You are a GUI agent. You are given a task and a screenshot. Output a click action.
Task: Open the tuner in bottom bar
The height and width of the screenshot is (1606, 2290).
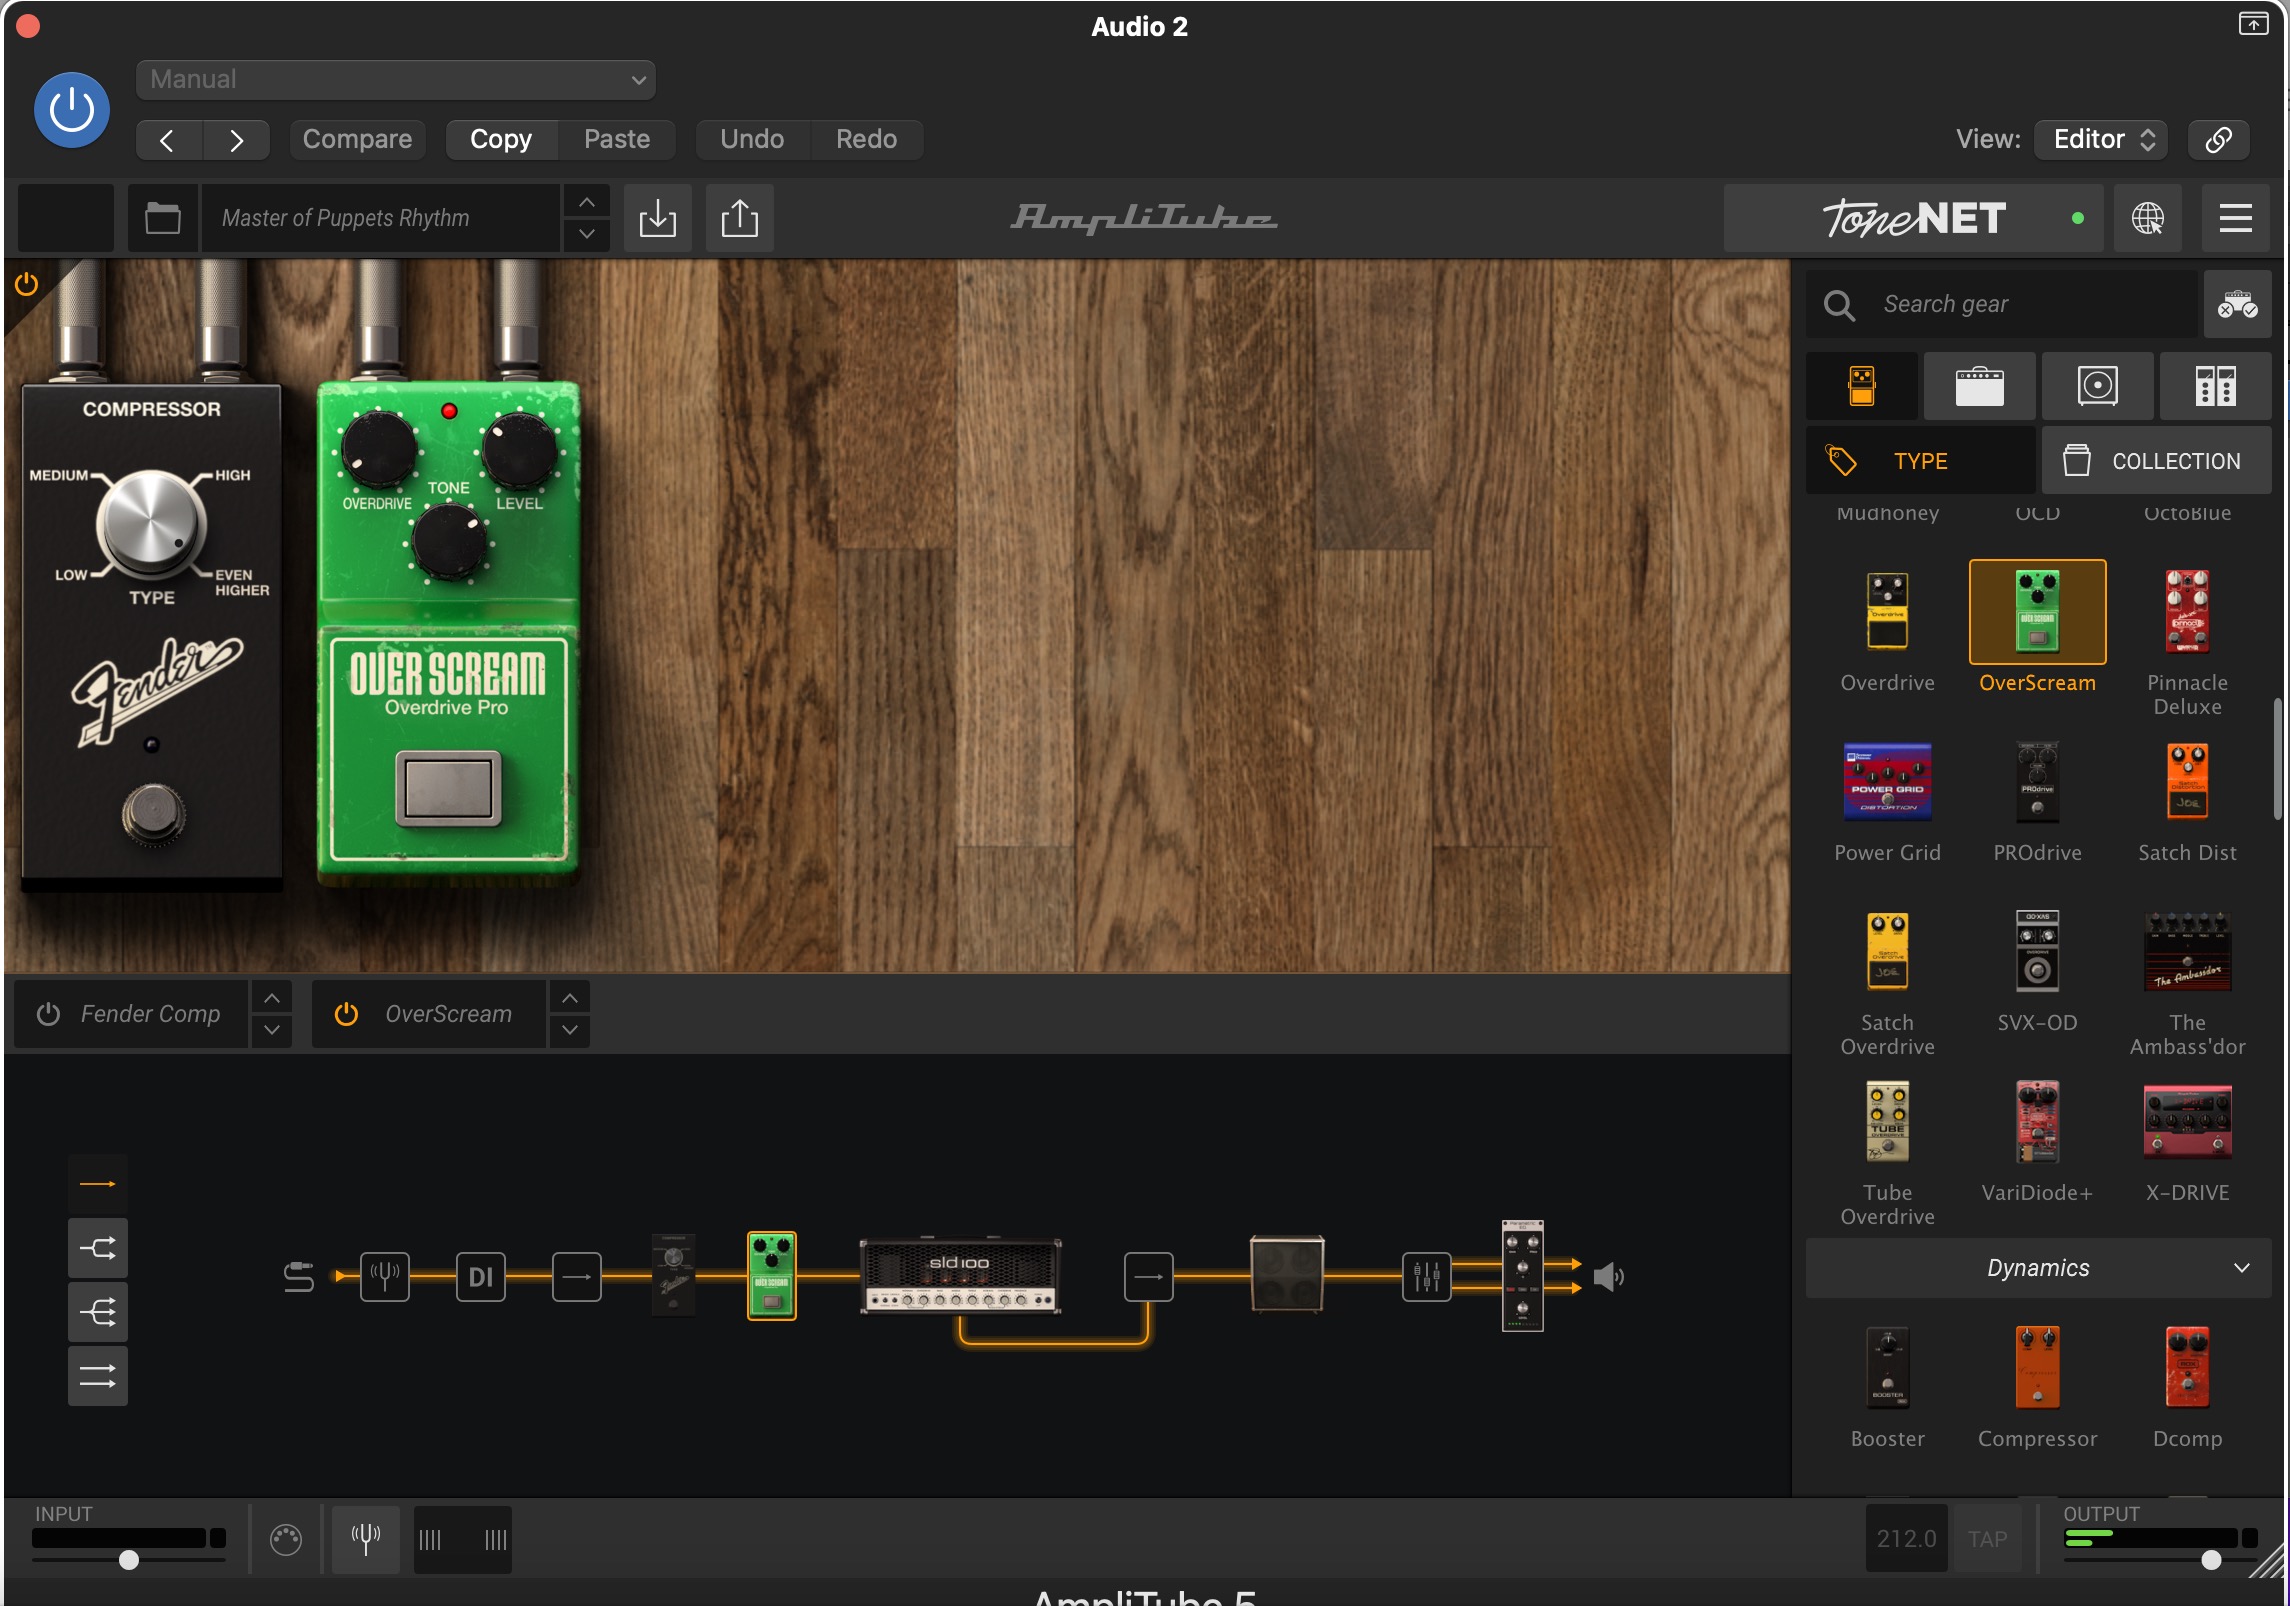tap(366, 1540)
